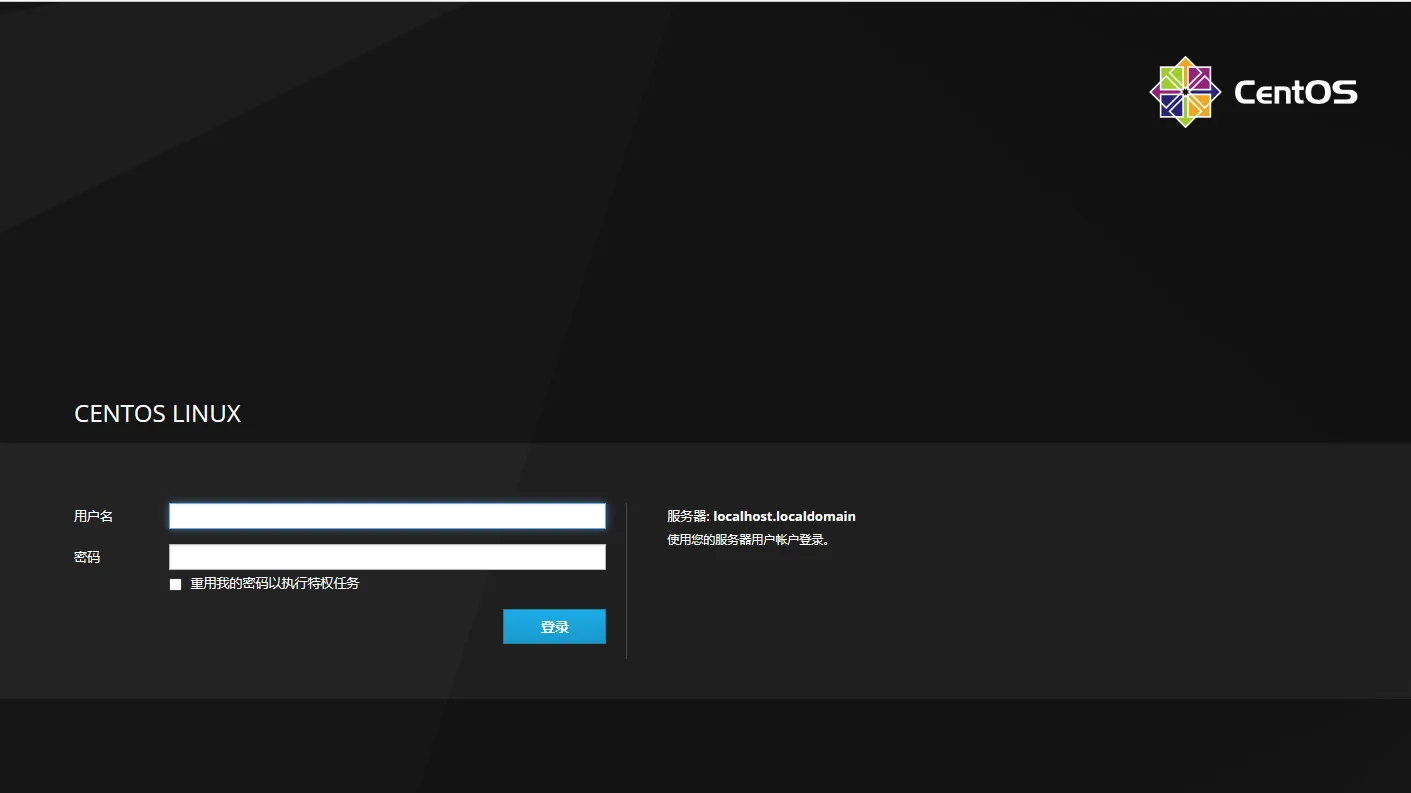The height and width of the screenshot is (793, 1411).
Task: Select the colorful CentOS emblem top right
Action: (1185, 92)
